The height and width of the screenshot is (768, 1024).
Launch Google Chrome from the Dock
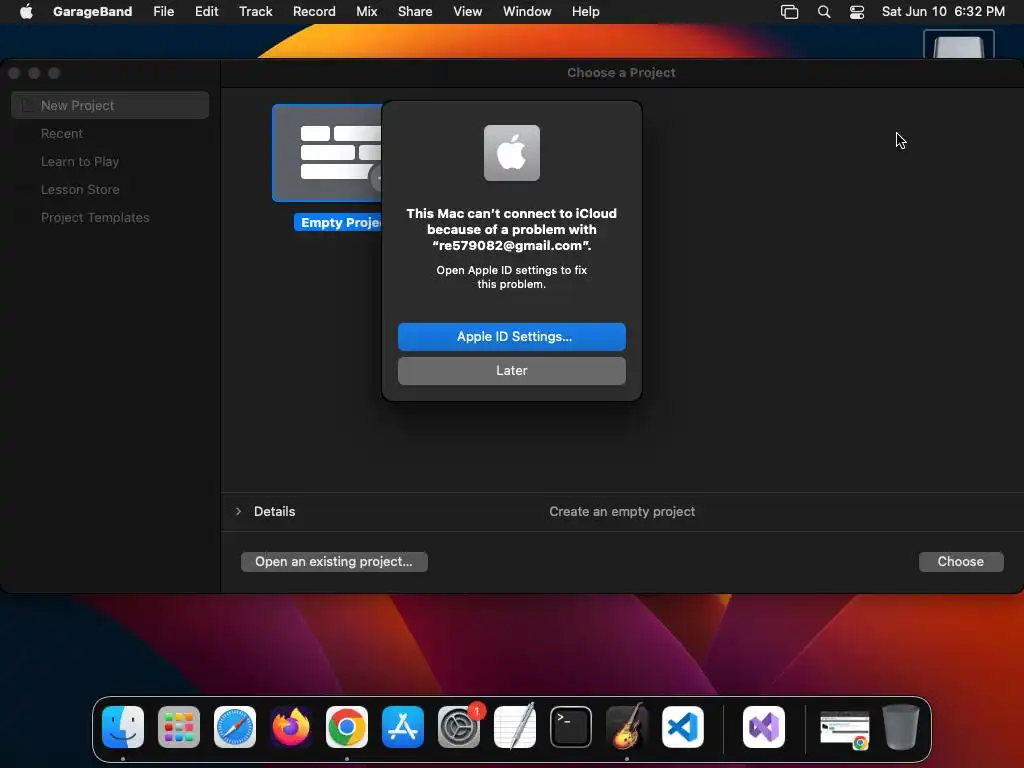347,727
